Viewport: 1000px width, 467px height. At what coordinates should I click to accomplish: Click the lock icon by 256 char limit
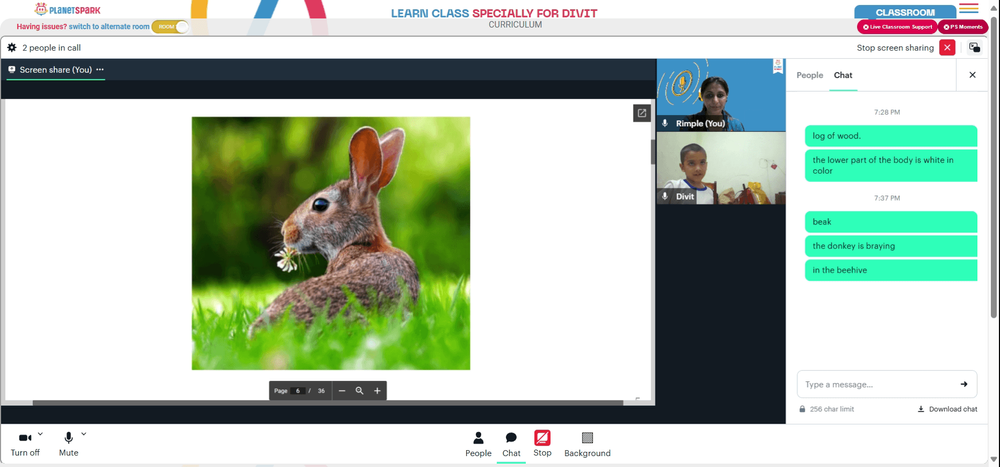(x=802, y=409)
